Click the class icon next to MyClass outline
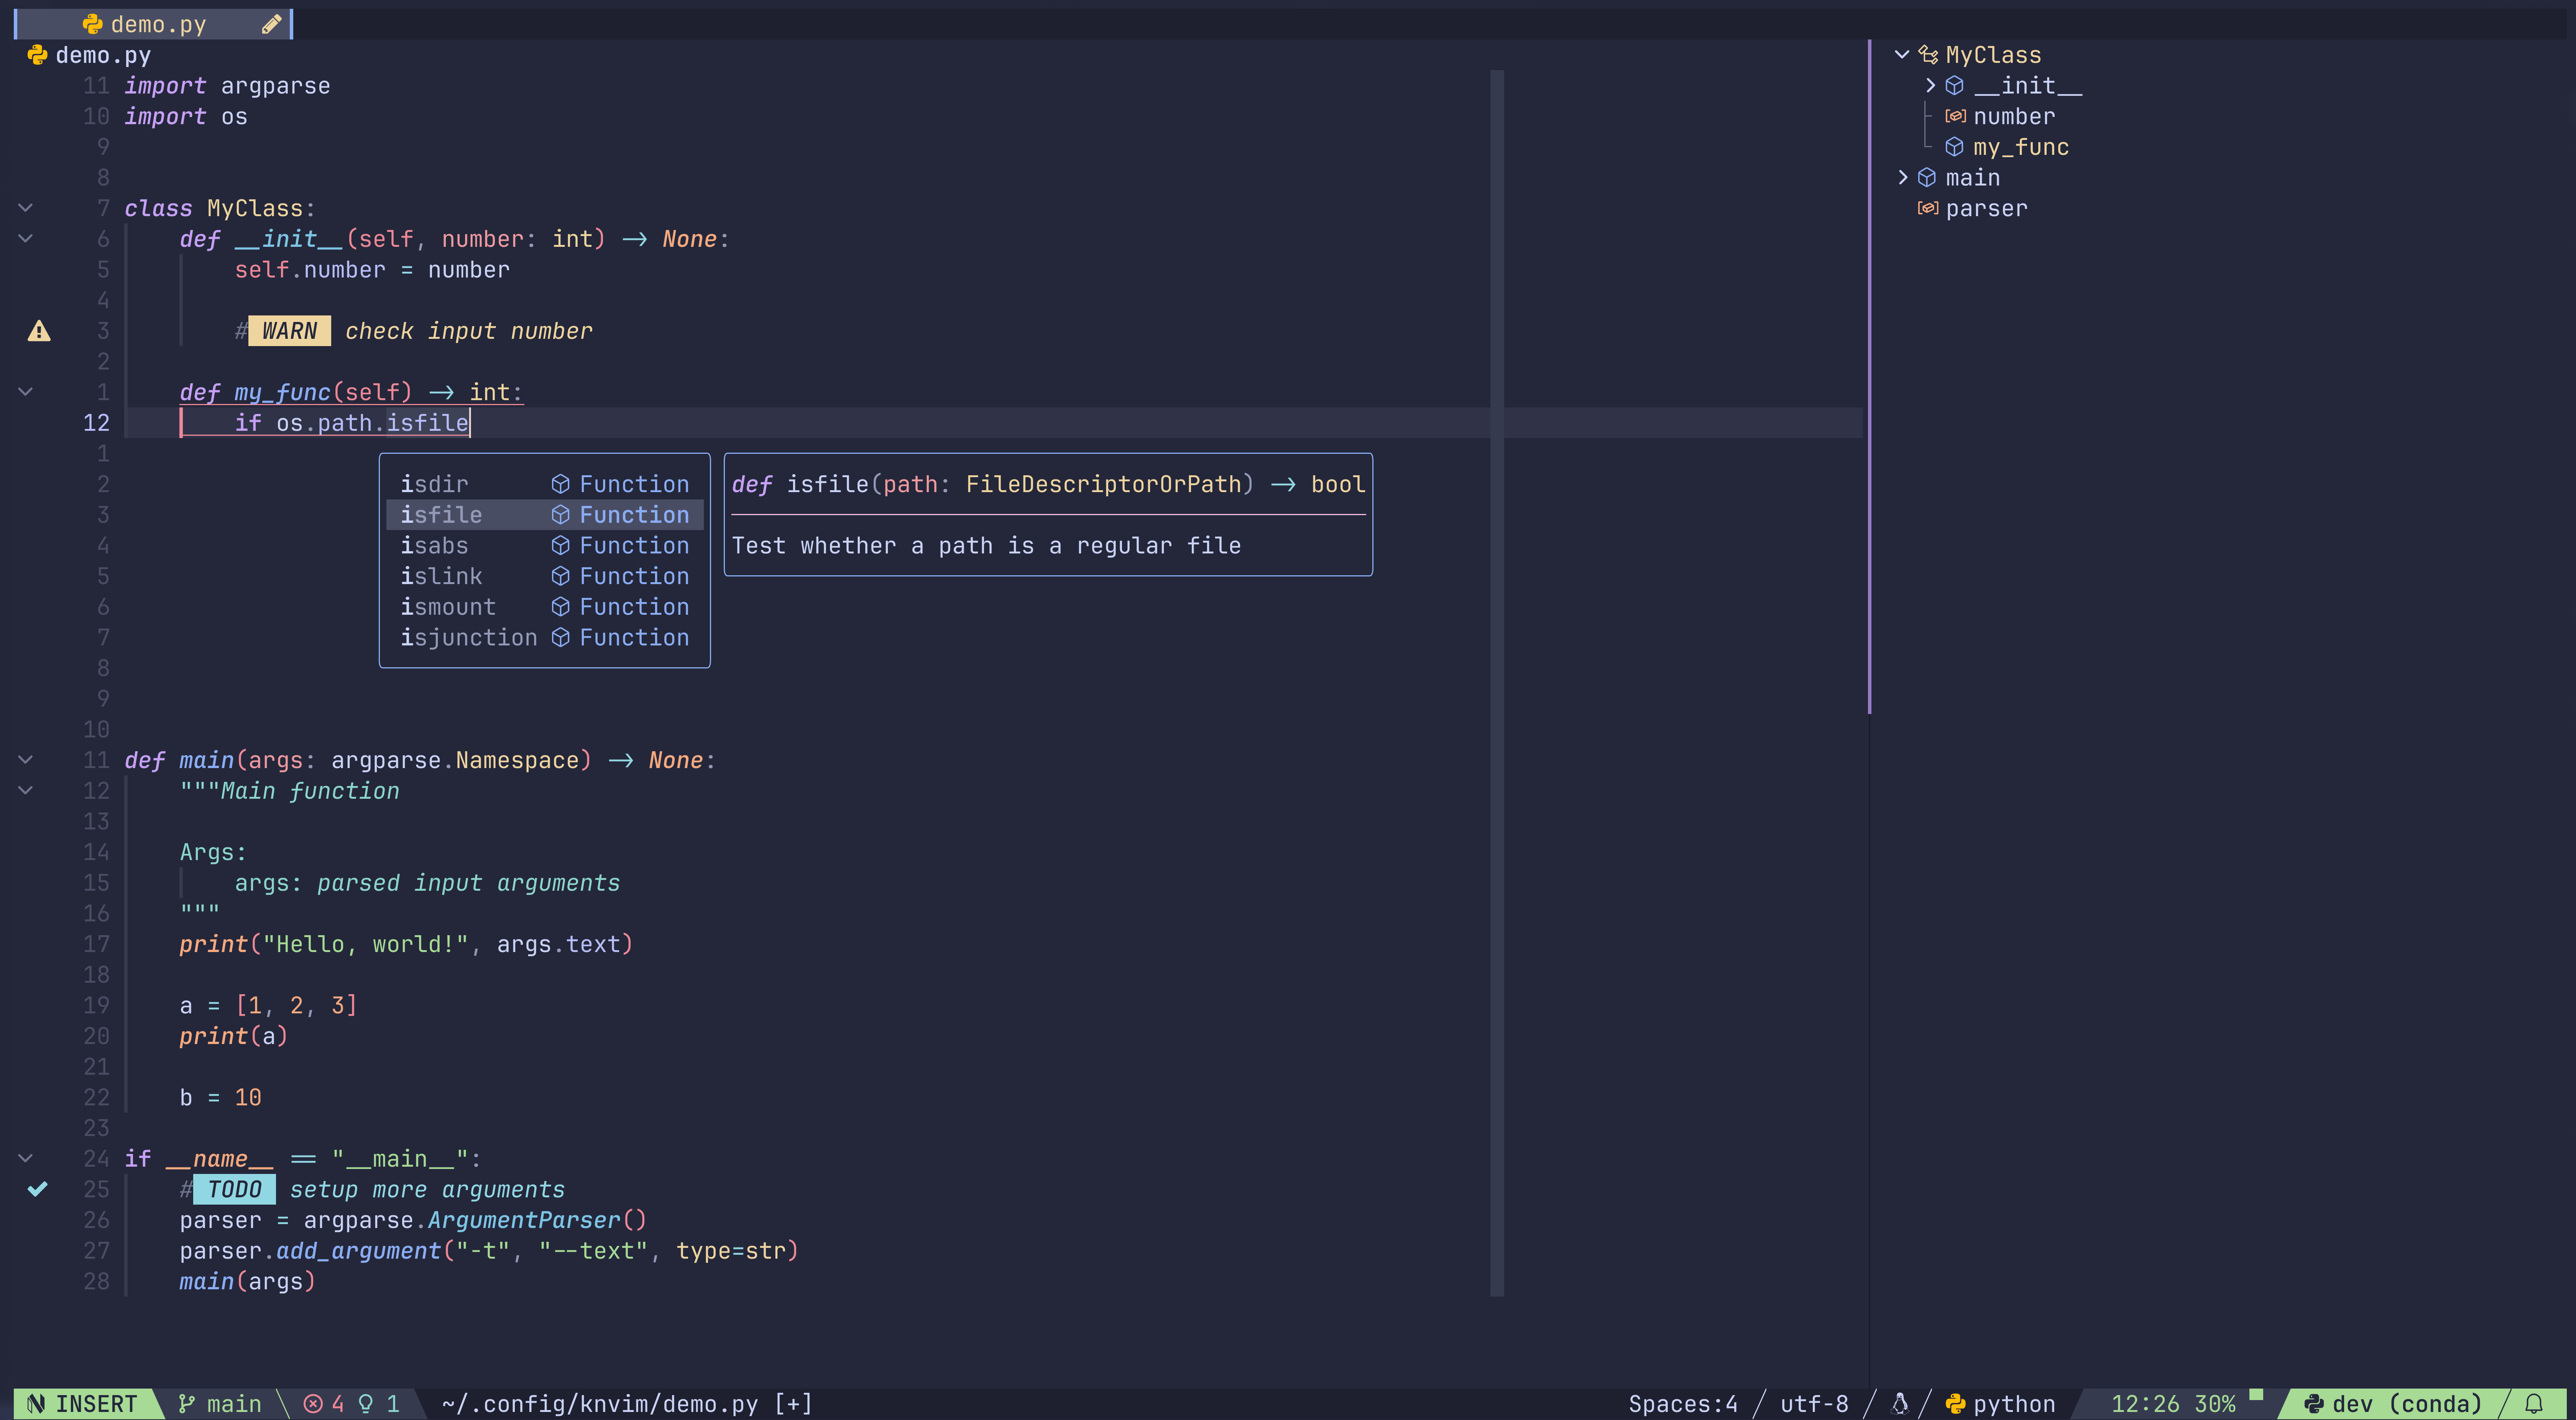2576x1420 pixels. 1928,55
